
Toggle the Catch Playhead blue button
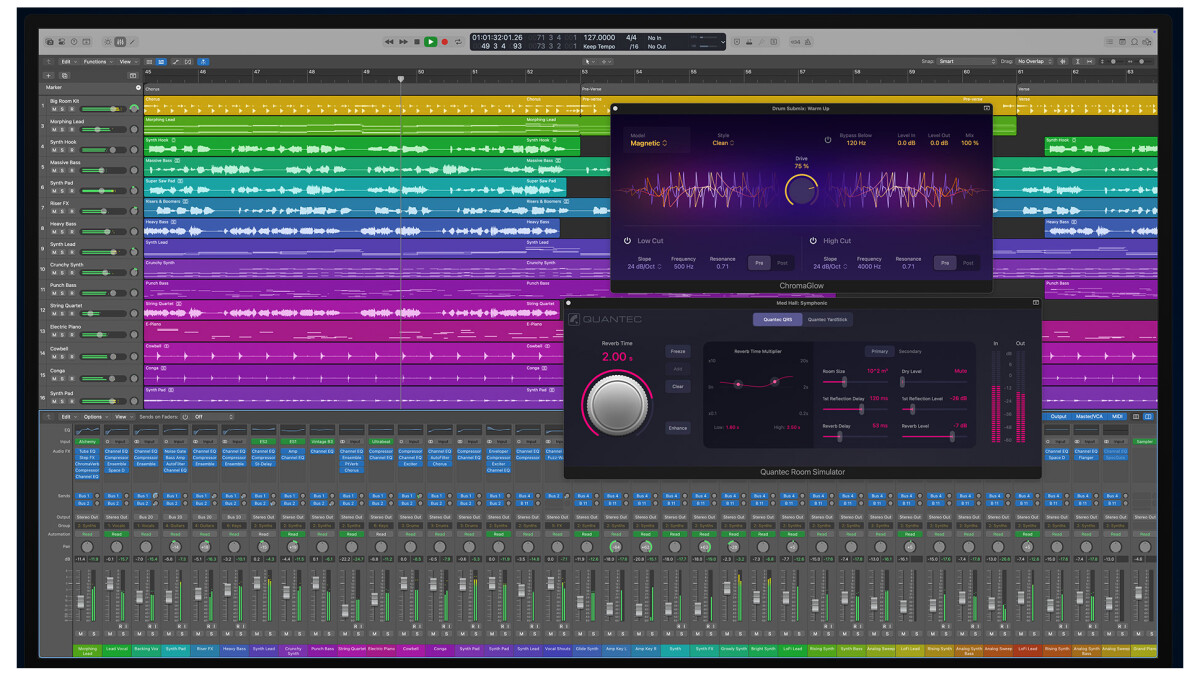tap(203, 61)
